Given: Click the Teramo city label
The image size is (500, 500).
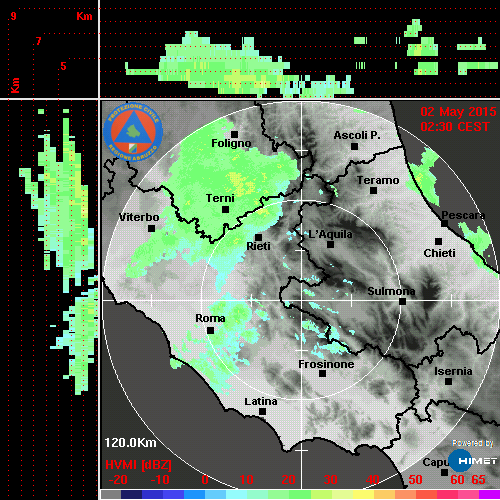Looking at the screenshot, I should [x=378, y=180].
